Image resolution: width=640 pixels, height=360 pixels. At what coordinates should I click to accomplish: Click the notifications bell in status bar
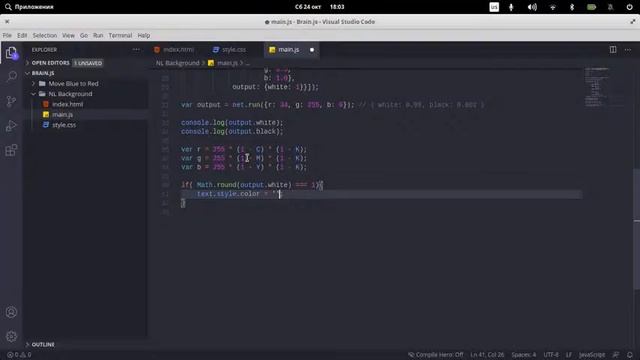(630, 355)
